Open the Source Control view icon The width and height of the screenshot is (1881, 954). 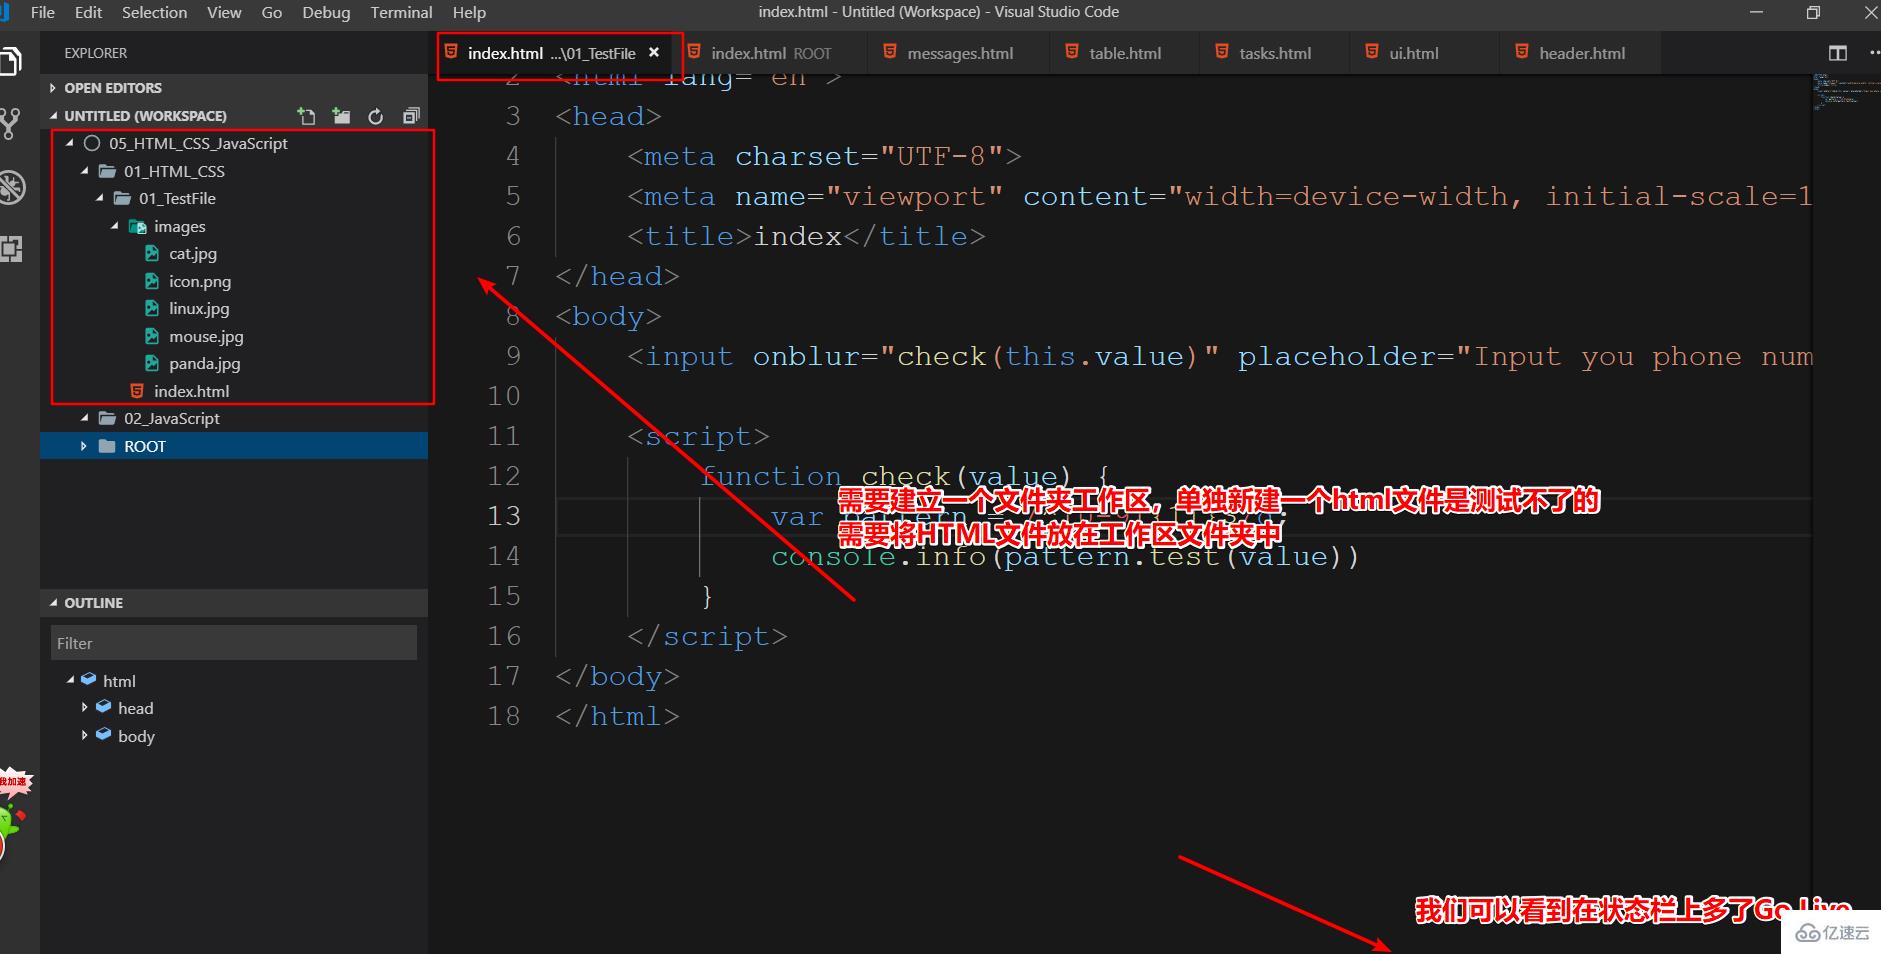pos(10,124)
